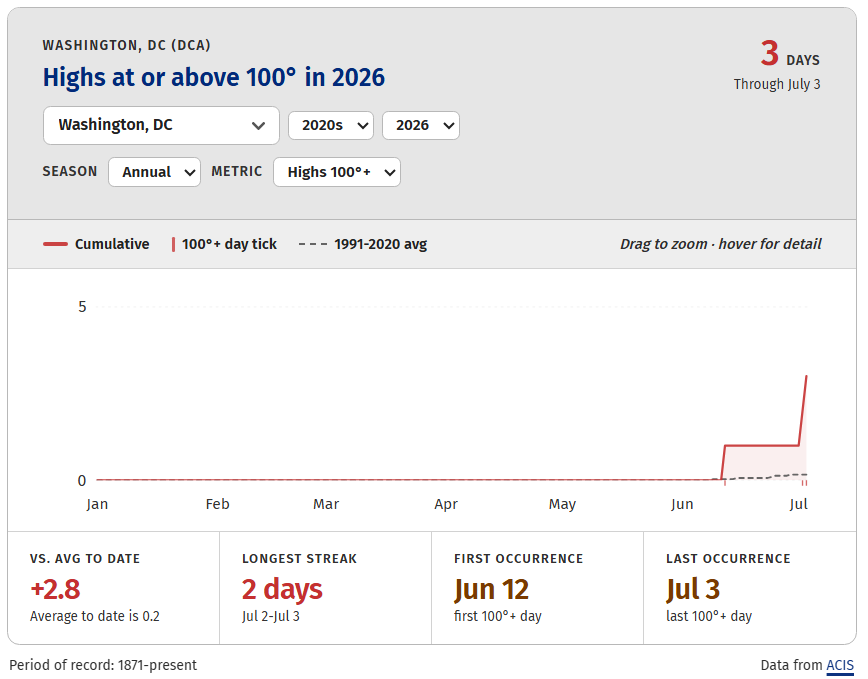
Task: Click the 'Jul 2-Jul 3' streak range text
Action: [x=271, y=616]
